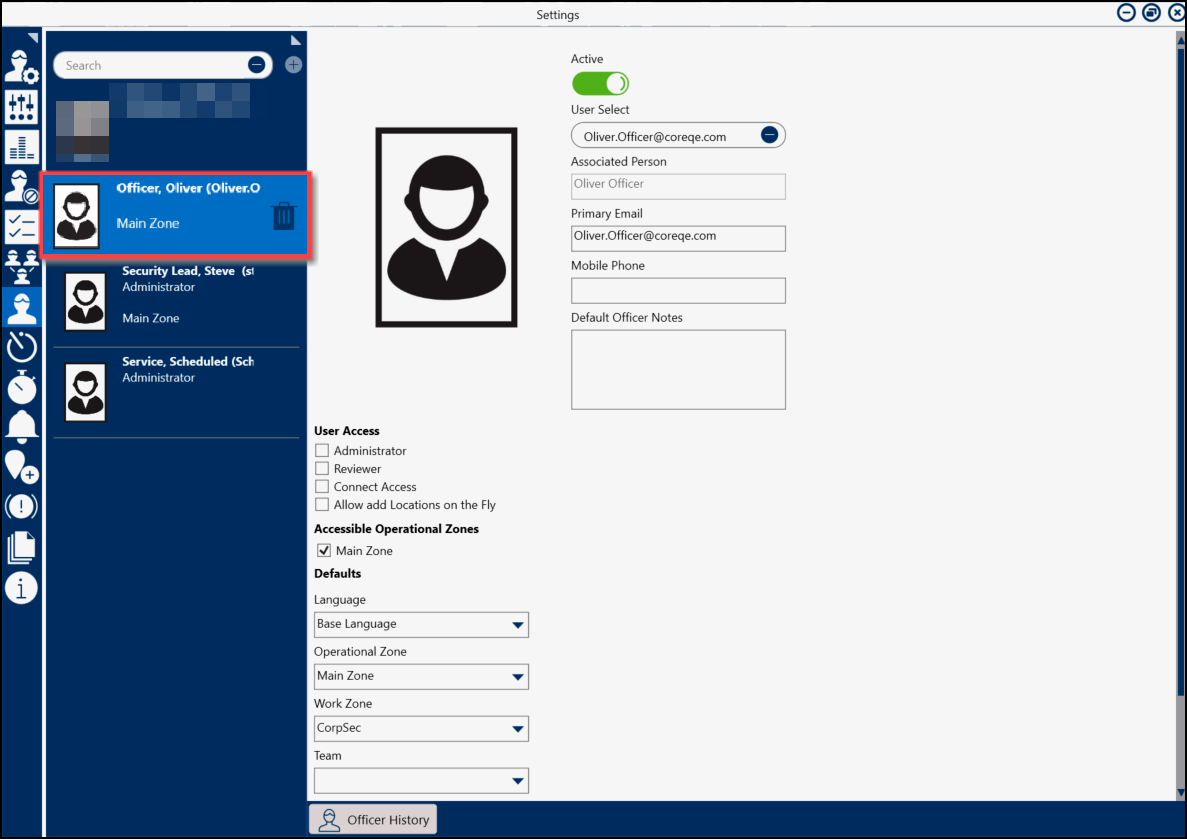Screen dimensions: 1187x839
Task: Open the Work Zone dropdown showing CorpSec
Action: (421, 729)
